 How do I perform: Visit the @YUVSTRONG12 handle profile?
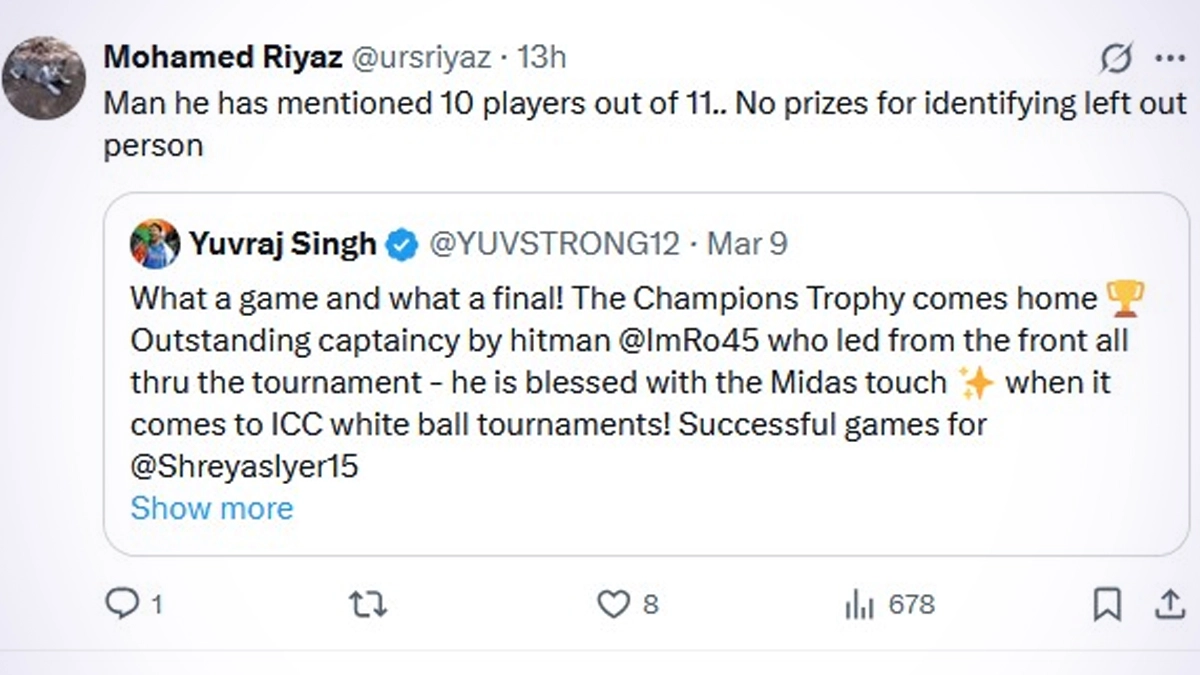[554, 244]
